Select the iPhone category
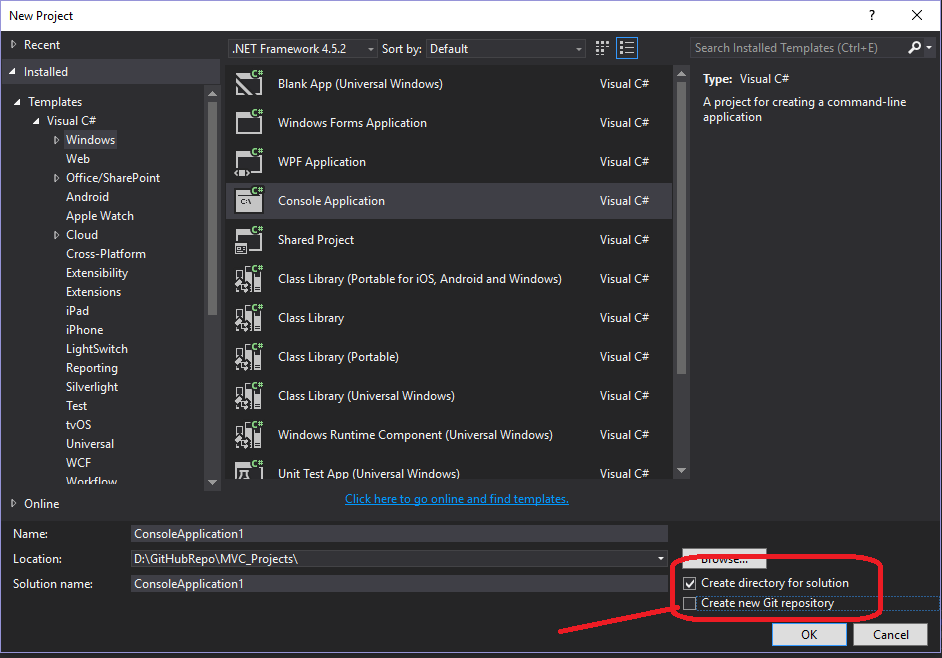The height and width of the screenshot is (658, 942). (x=84, y=330)
